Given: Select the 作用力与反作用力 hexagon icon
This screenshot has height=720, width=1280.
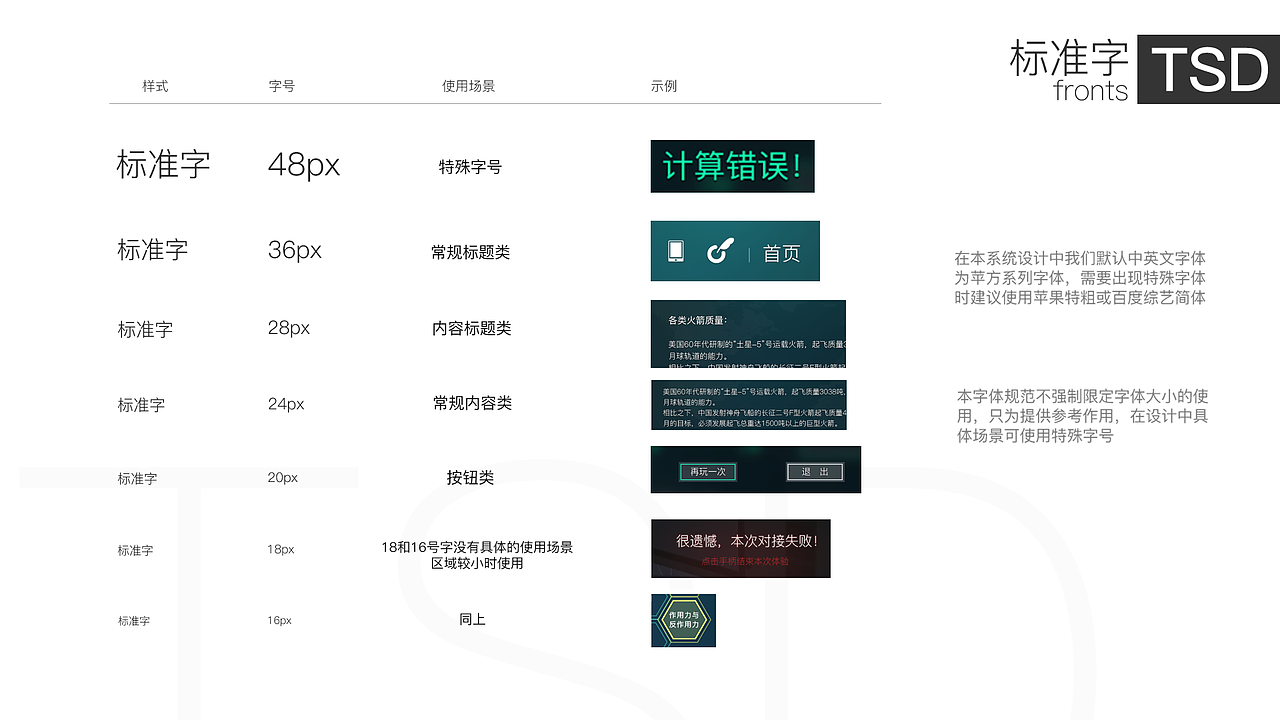Looking at the screenshot, I should coord(683,620).
